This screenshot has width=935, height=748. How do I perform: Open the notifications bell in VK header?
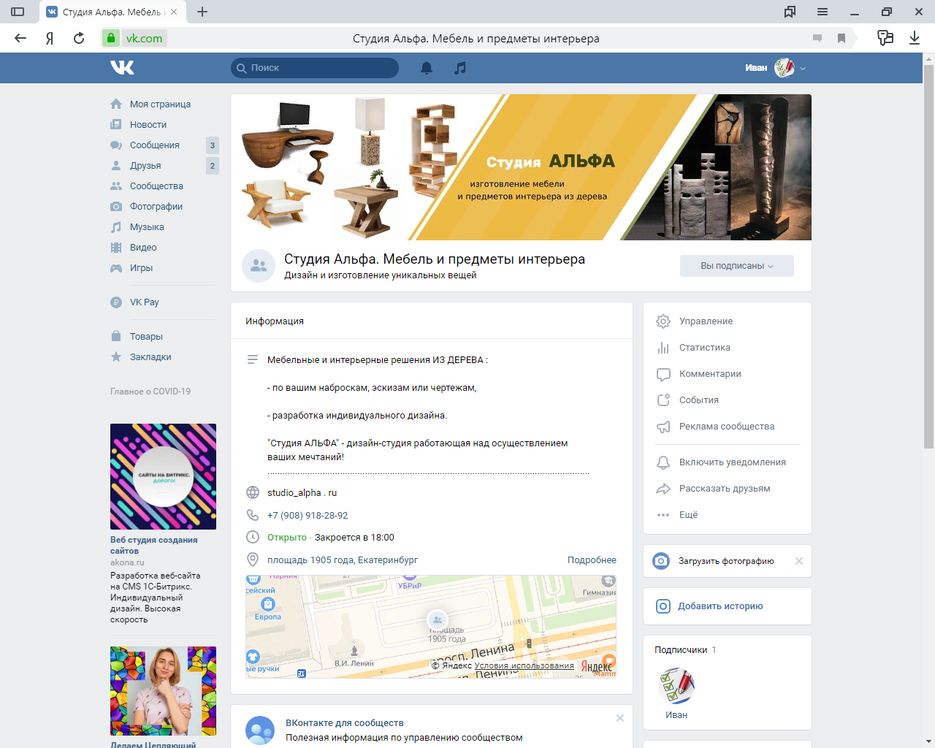pos(426,68)
